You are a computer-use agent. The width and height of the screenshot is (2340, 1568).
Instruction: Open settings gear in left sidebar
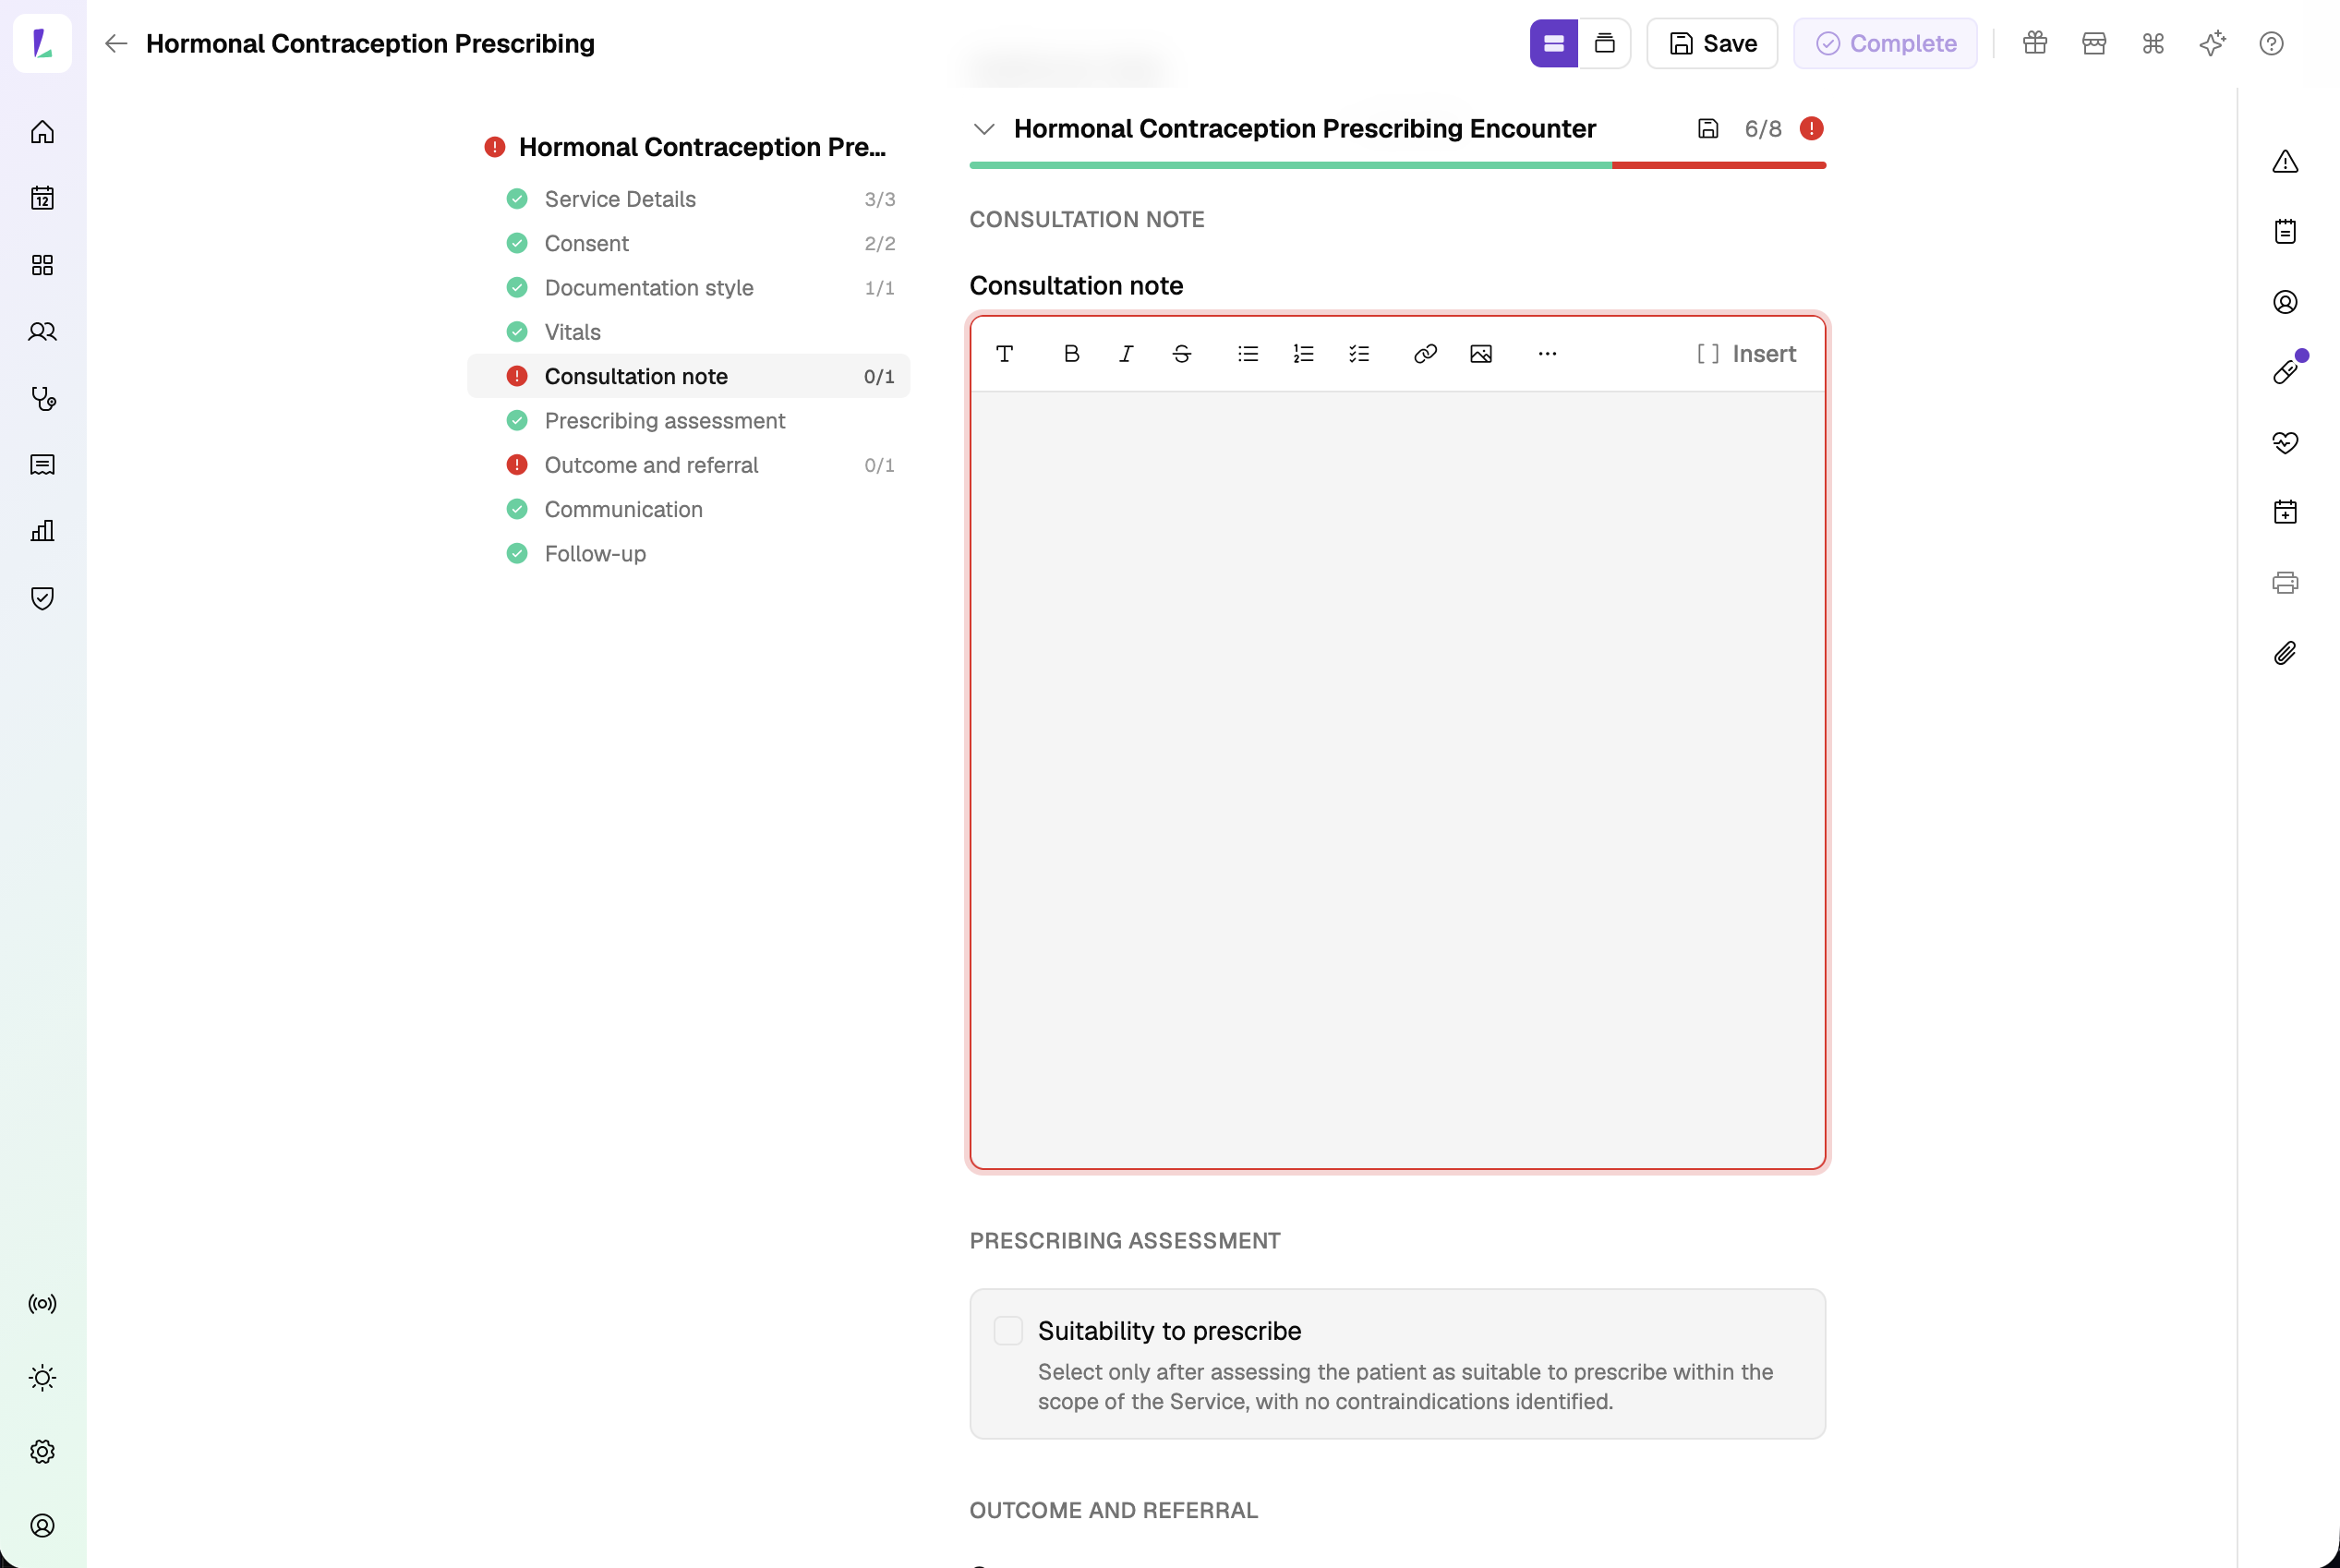point(42,1452)
